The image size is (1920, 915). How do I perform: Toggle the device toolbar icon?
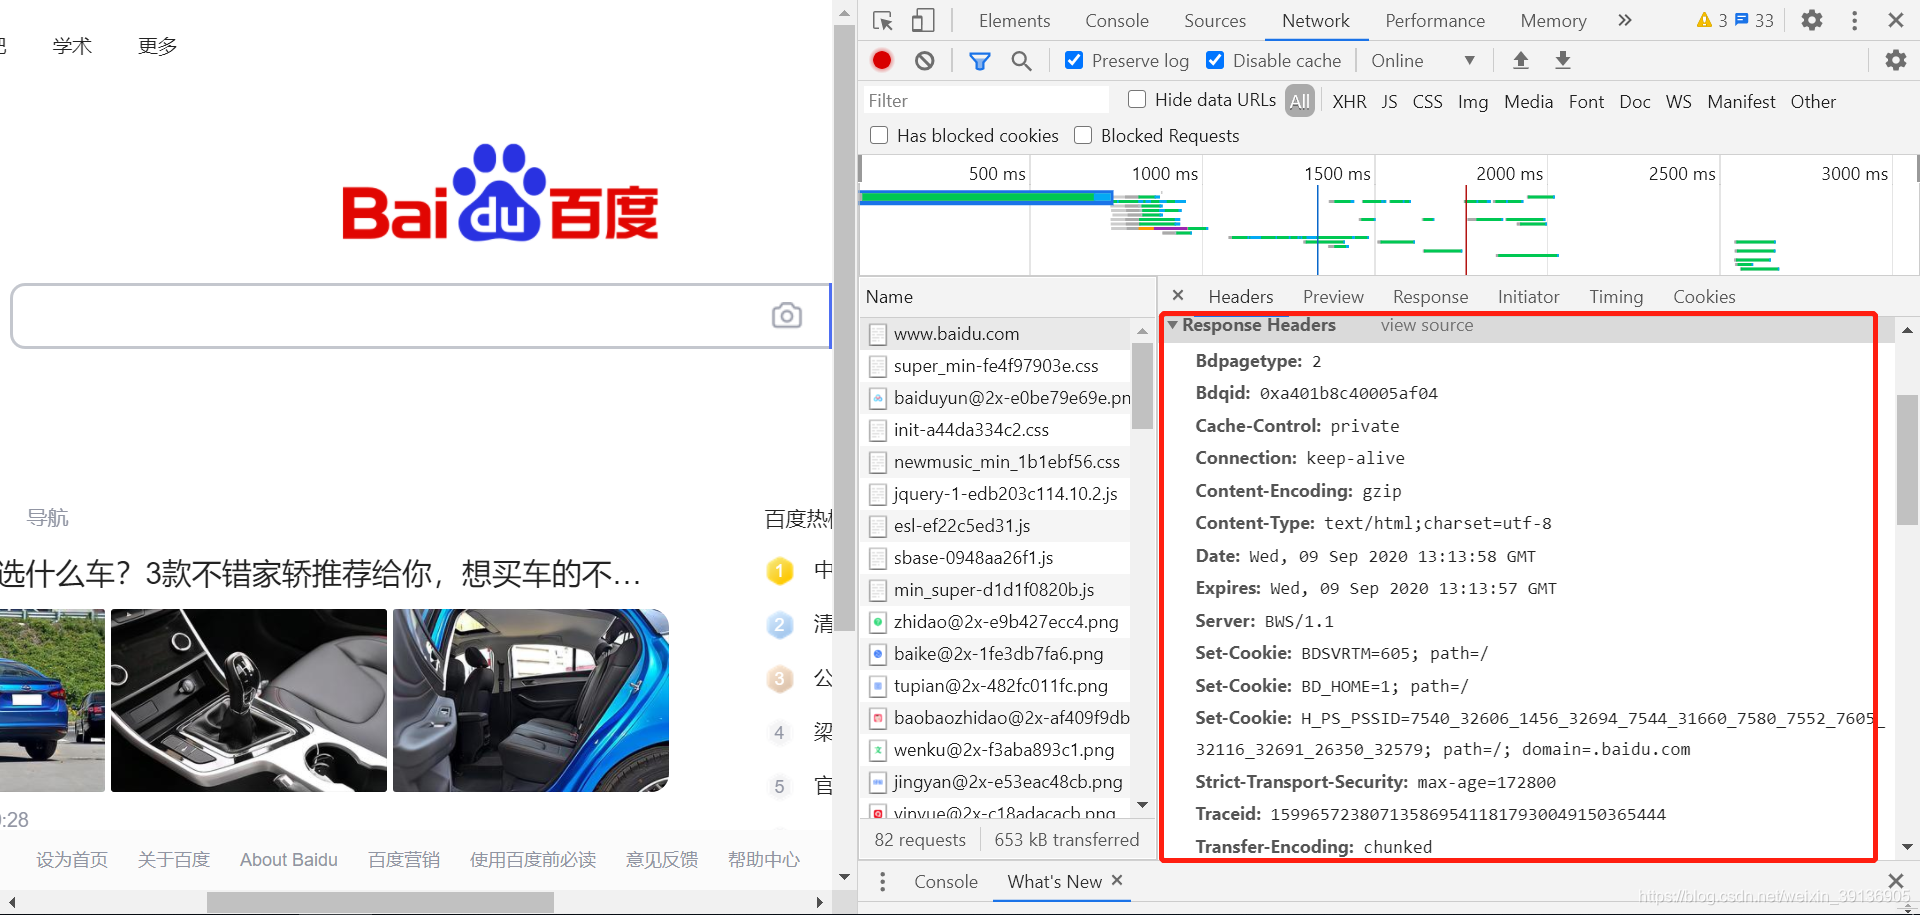[922, 21]
